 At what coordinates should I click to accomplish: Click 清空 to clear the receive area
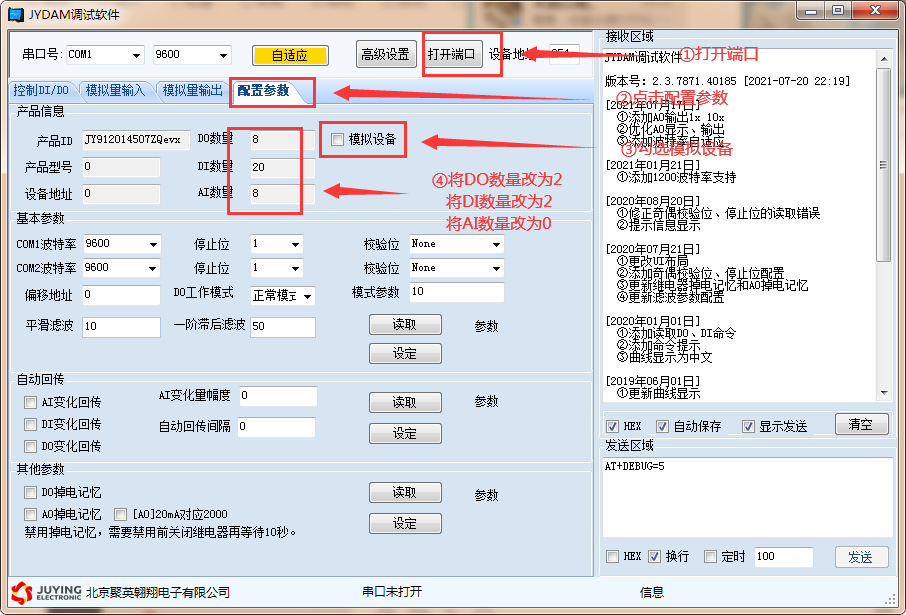click(860, 424)
